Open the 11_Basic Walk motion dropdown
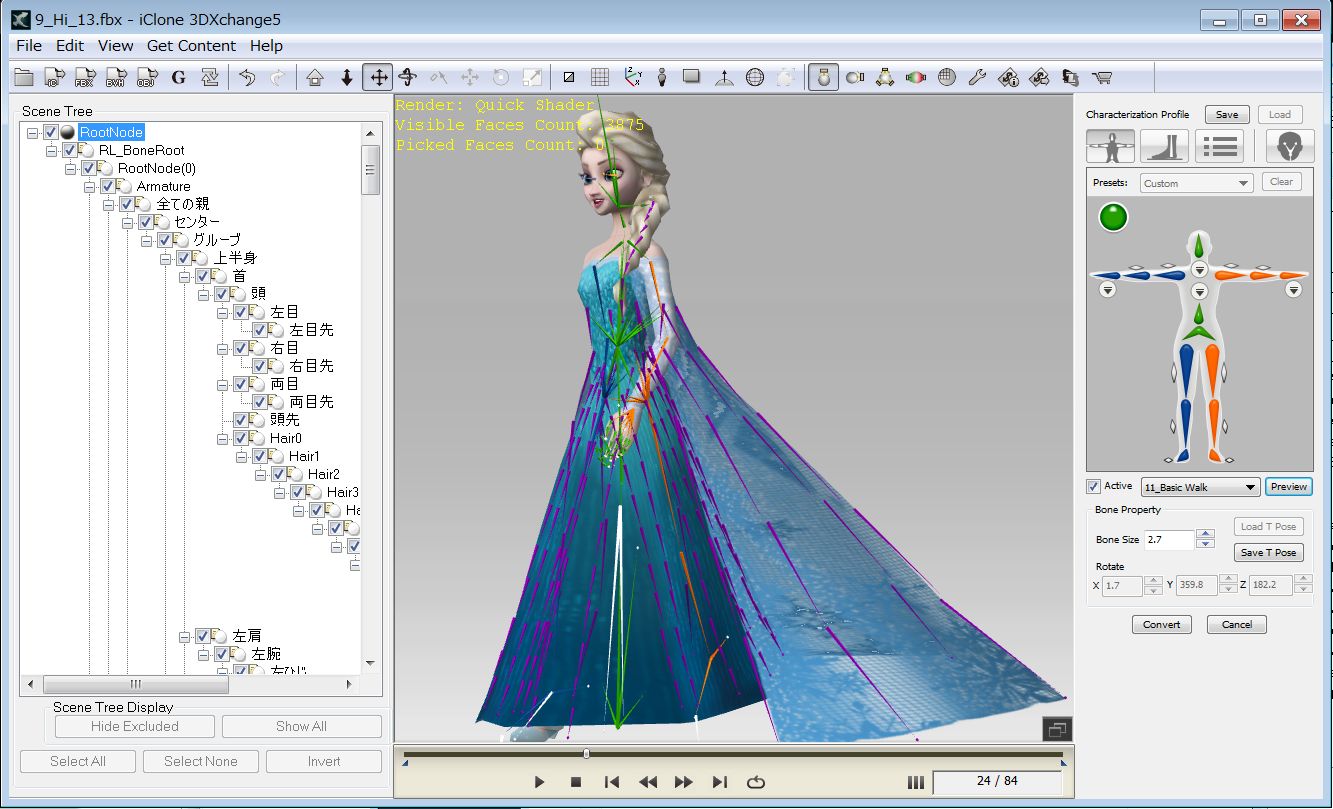The image size is (1333, 809). click(x=1200, y=487)
